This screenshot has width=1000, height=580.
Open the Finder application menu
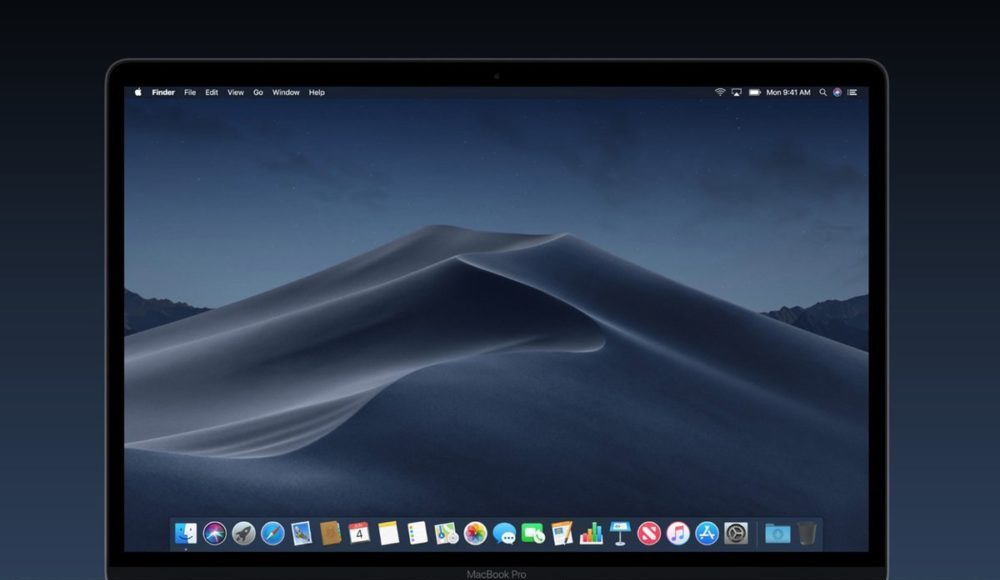point(163,93)
